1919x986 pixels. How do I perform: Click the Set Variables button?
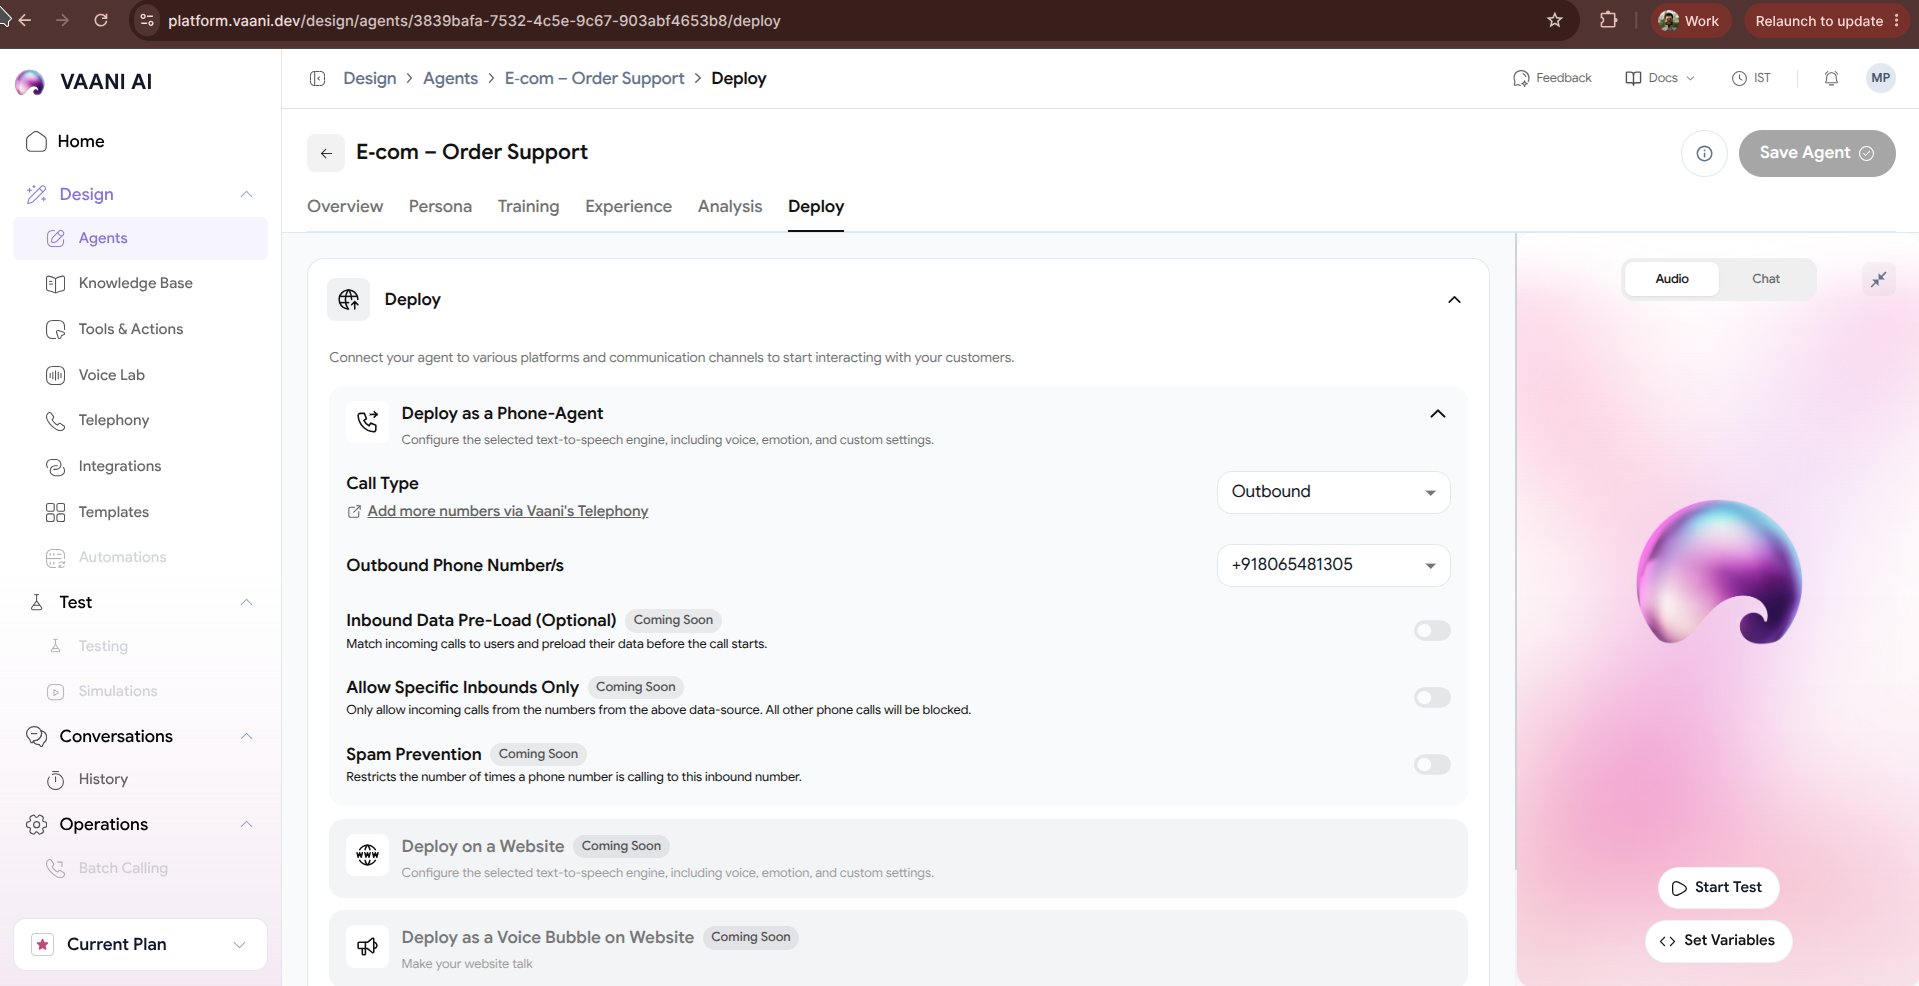click(1718, 940)
